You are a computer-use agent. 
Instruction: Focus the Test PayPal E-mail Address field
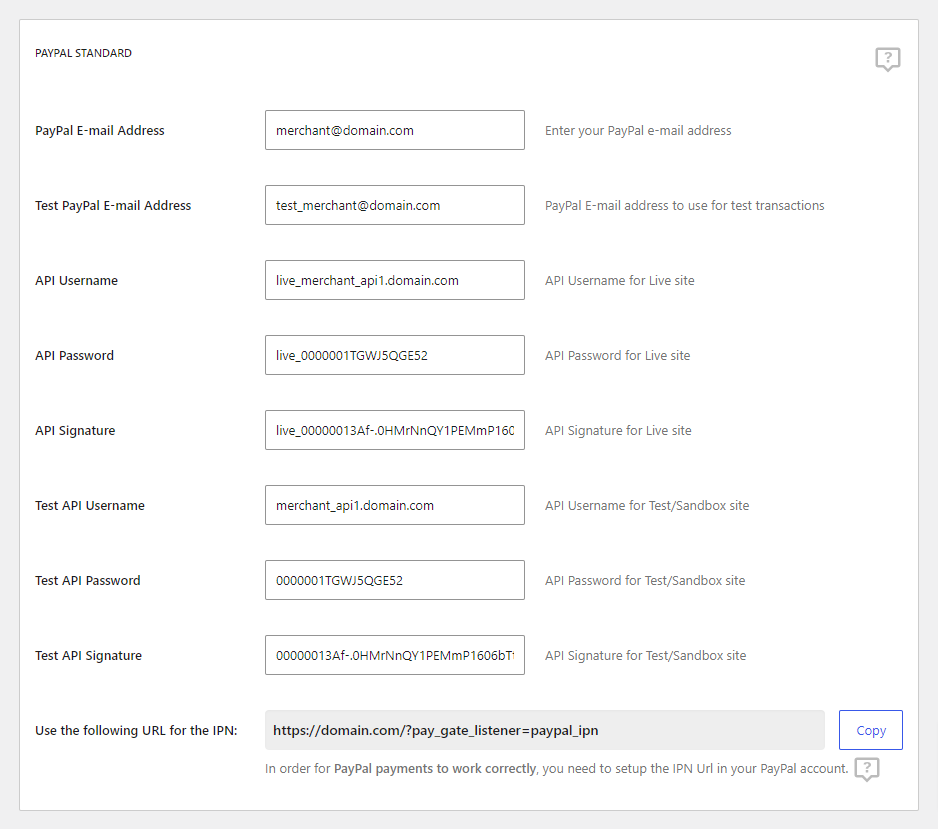395,205
